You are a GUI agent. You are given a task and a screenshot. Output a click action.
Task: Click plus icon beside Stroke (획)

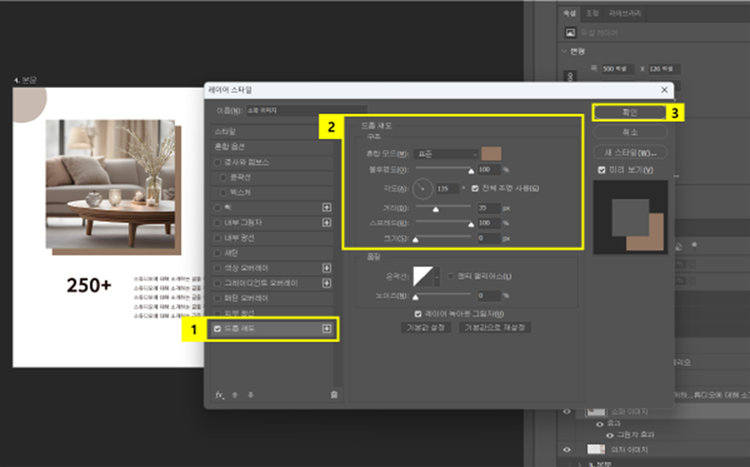click(x=327, y=207)
